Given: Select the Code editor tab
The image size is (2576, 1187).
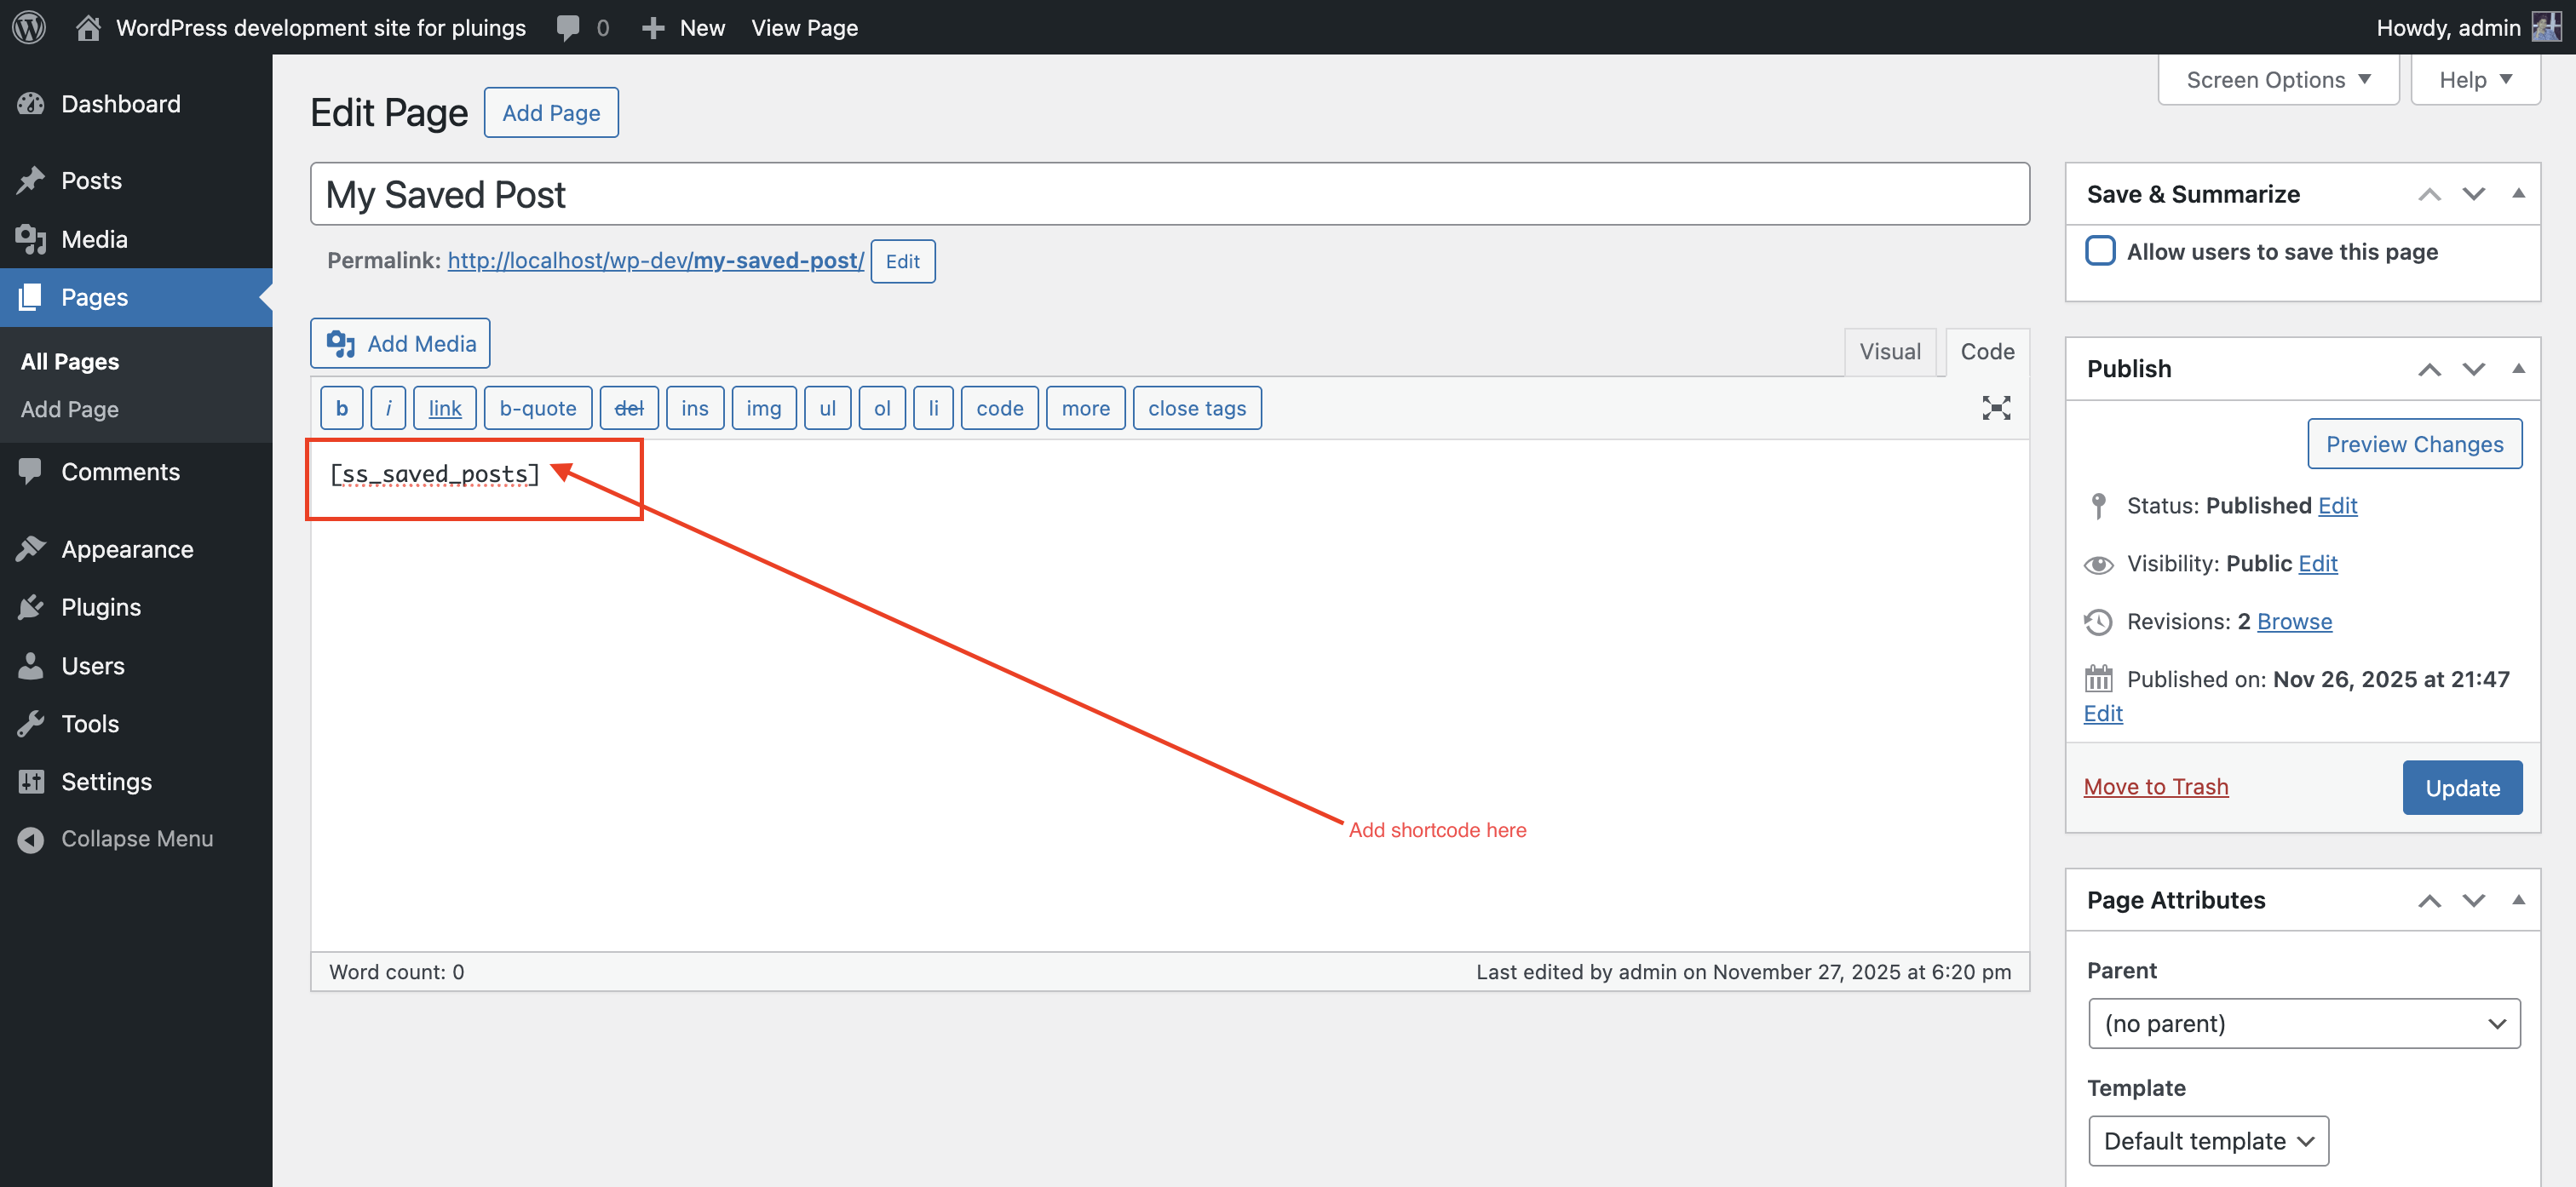Looking at the screenshot, I should click(1986, 351).
